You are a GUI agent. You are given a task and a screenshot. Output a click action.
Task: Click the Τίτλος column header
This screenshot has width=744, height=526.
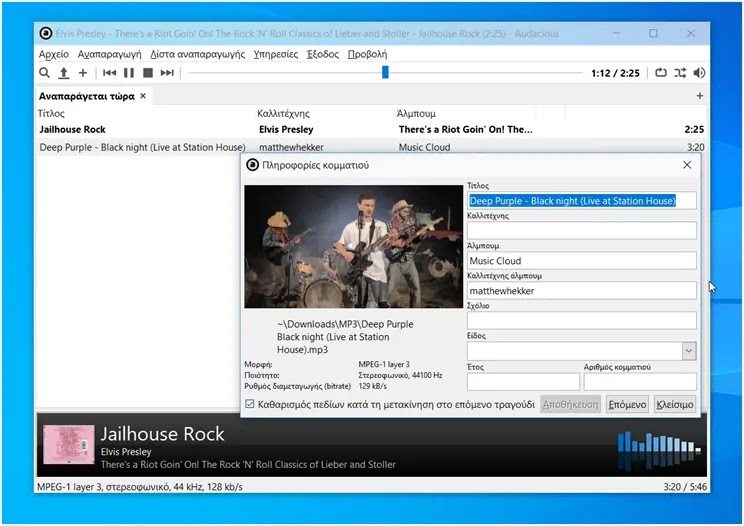click(51, 113)
